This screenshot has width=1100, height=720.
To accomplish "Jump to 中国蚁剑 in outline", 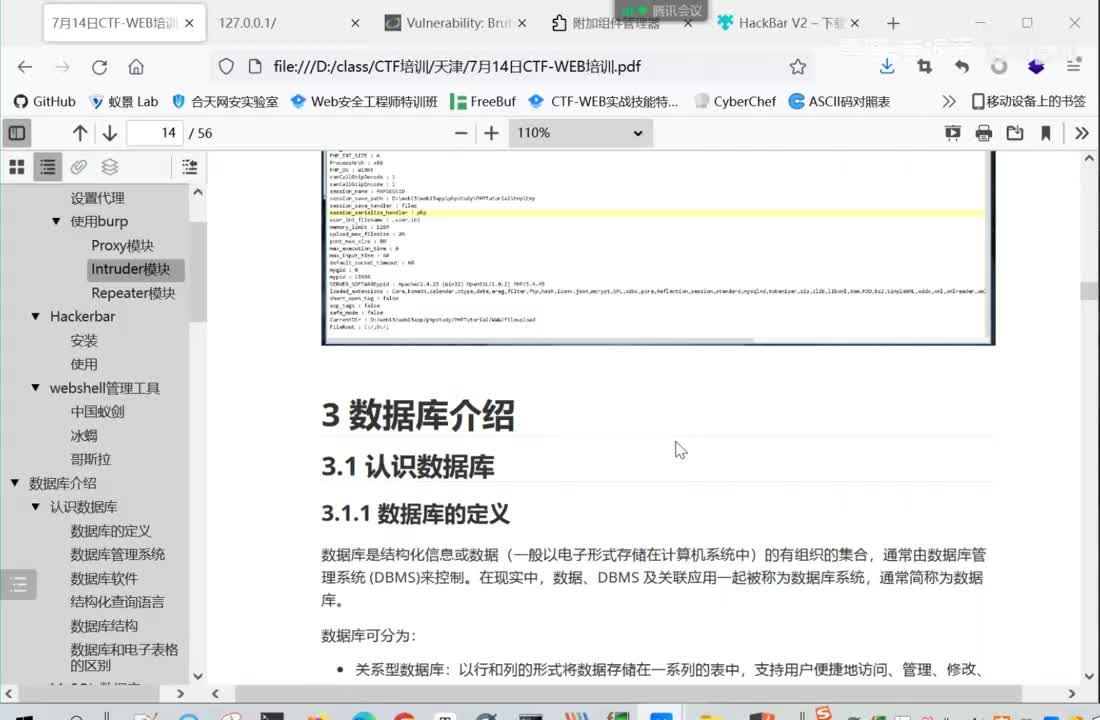I will (98, 411).
